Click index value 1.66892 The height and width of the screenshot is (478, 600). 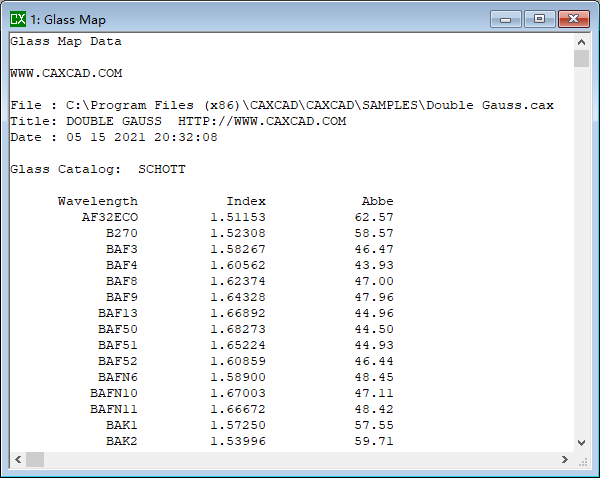coord(238,313)
